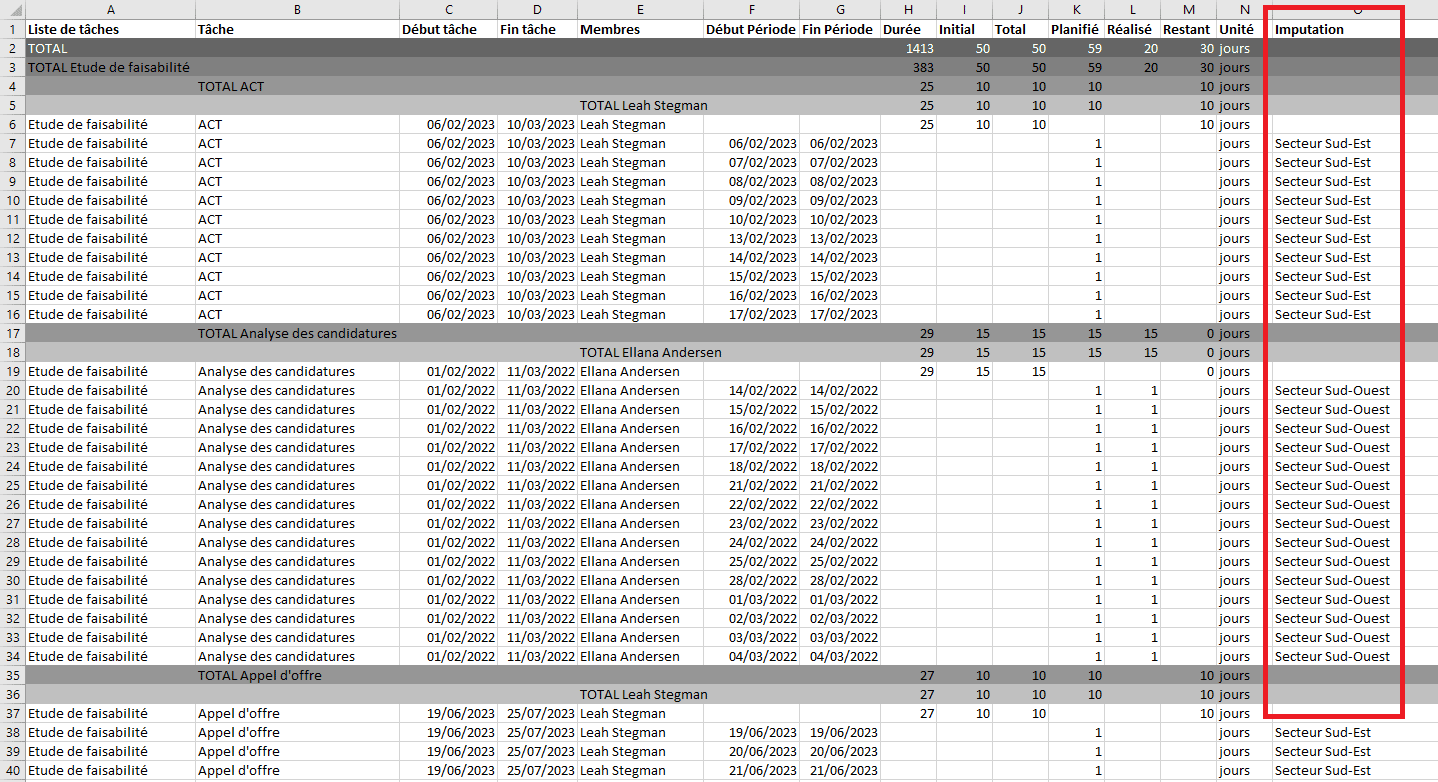Select column C header letter
This screenshot has height=782, width=1438.
448,9
